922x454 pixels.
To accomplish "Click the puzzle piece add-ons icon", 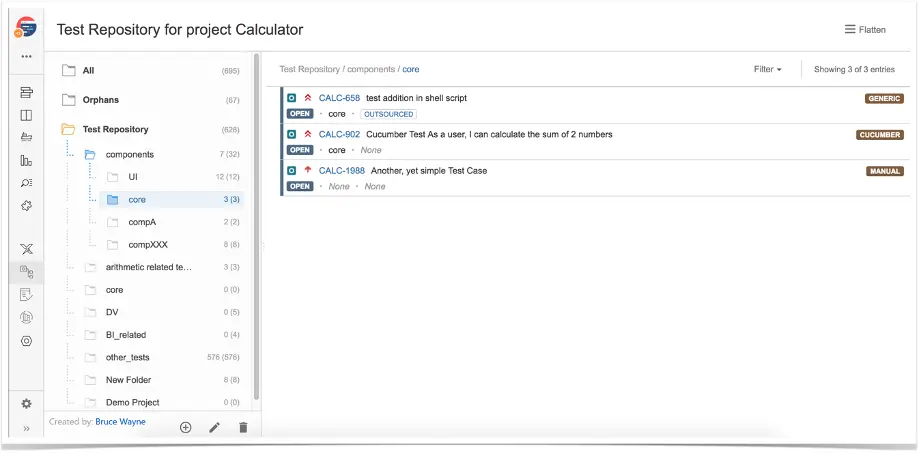I will tap(27, 206).
